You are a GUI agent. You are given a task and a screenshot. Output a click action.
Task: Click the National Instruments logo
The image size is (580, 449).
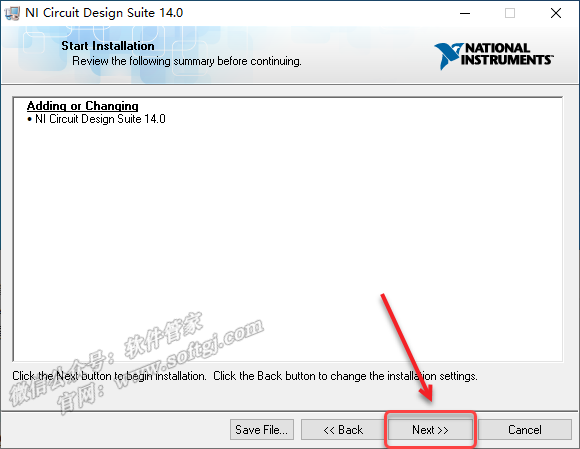click(x=494, y=55)
